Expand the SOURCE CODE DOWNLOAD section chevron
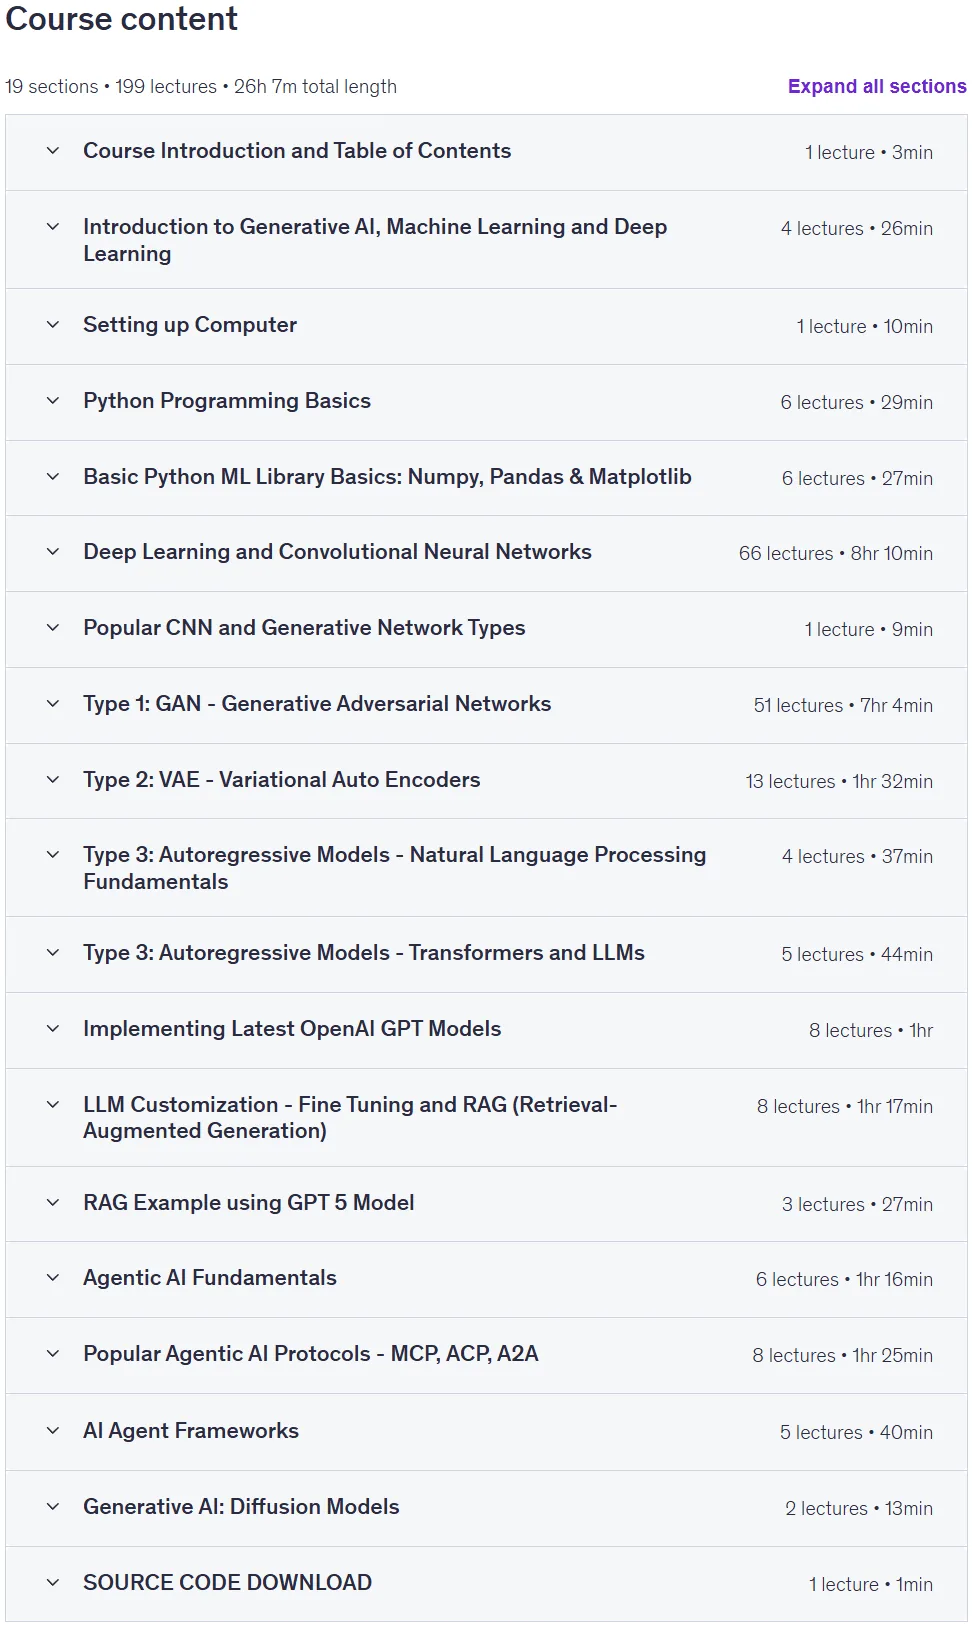 pyautogui.click(x=53, y=1583)
